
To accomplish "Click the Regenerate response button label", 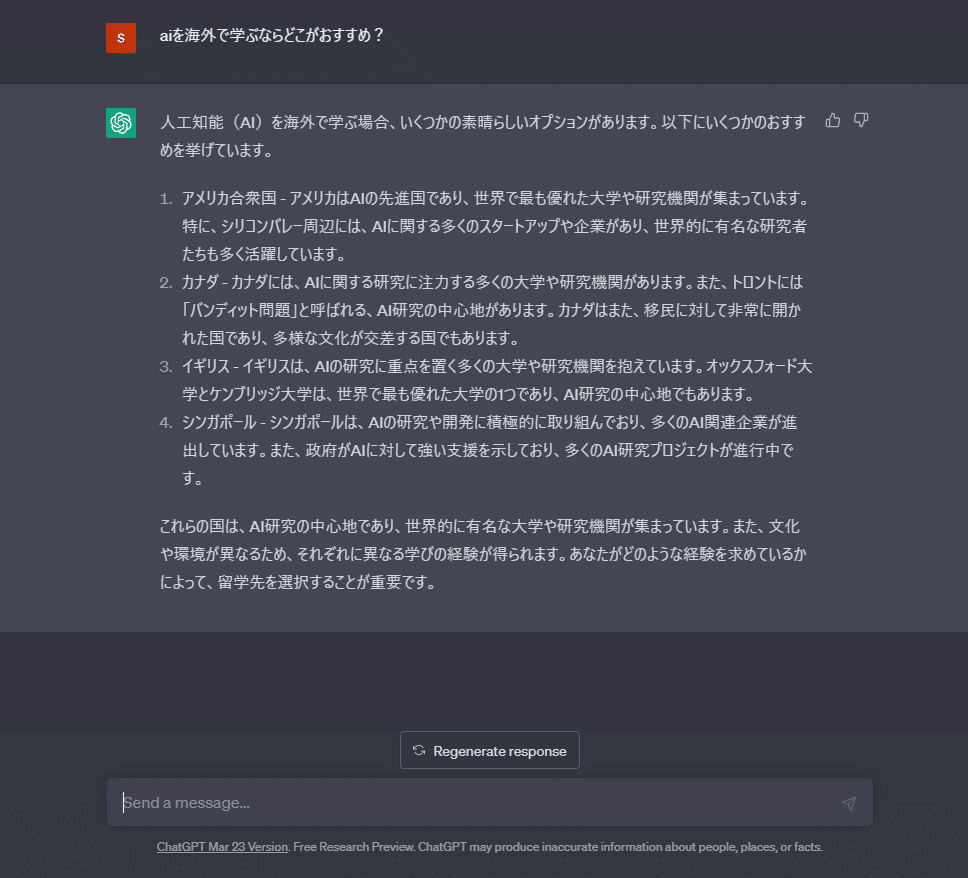I will pos(499,751).
